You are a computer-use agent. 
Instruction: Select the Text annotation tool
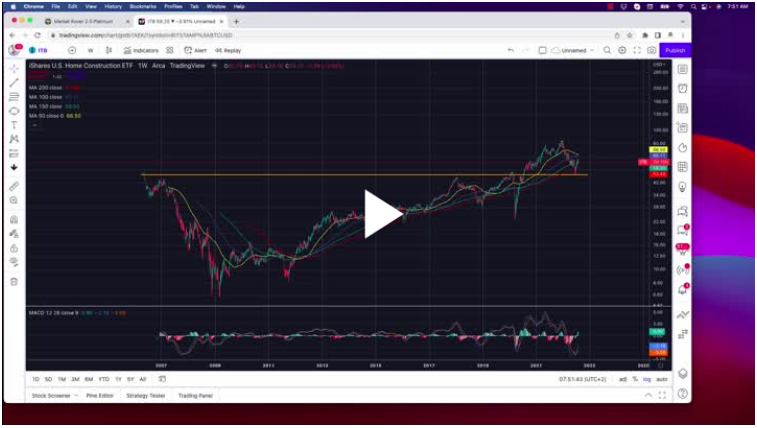(x=14, y=125)
